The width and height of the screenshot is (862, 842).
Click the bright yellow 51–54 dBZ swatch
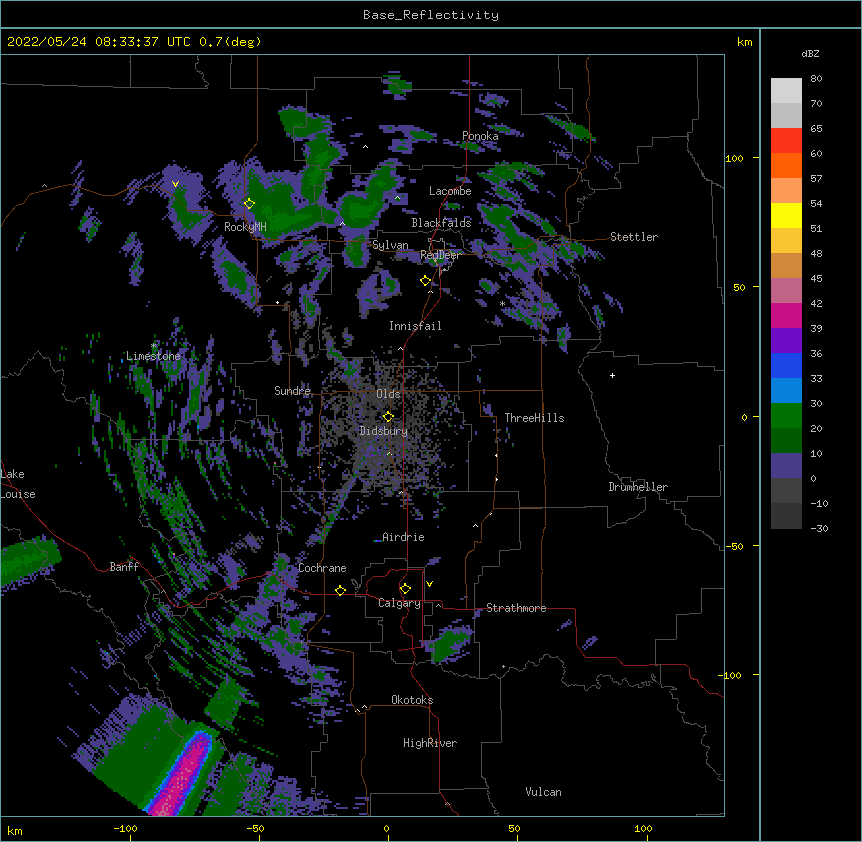pos(786,215)
